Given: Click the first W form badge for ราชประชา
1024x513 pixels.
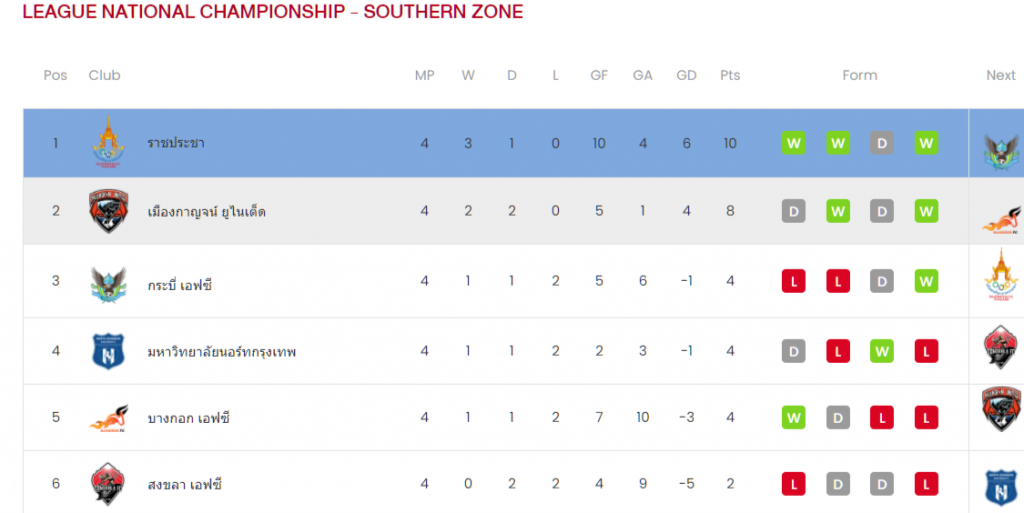Looking at the screenshot, I should click(793, 143).
